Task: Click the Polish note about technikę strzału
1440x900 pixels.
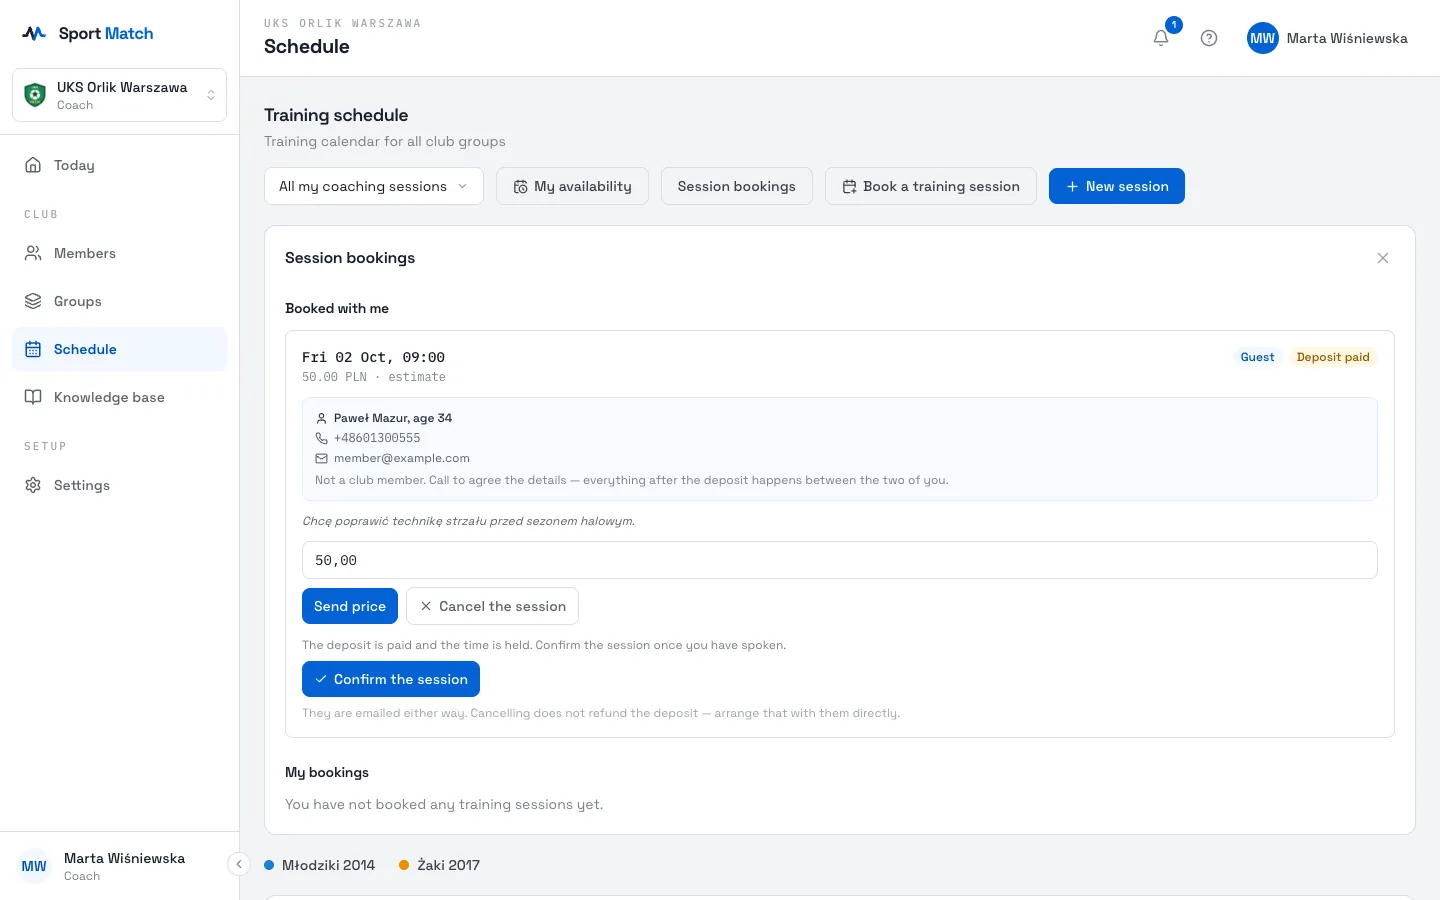Action: coord(469,521)
